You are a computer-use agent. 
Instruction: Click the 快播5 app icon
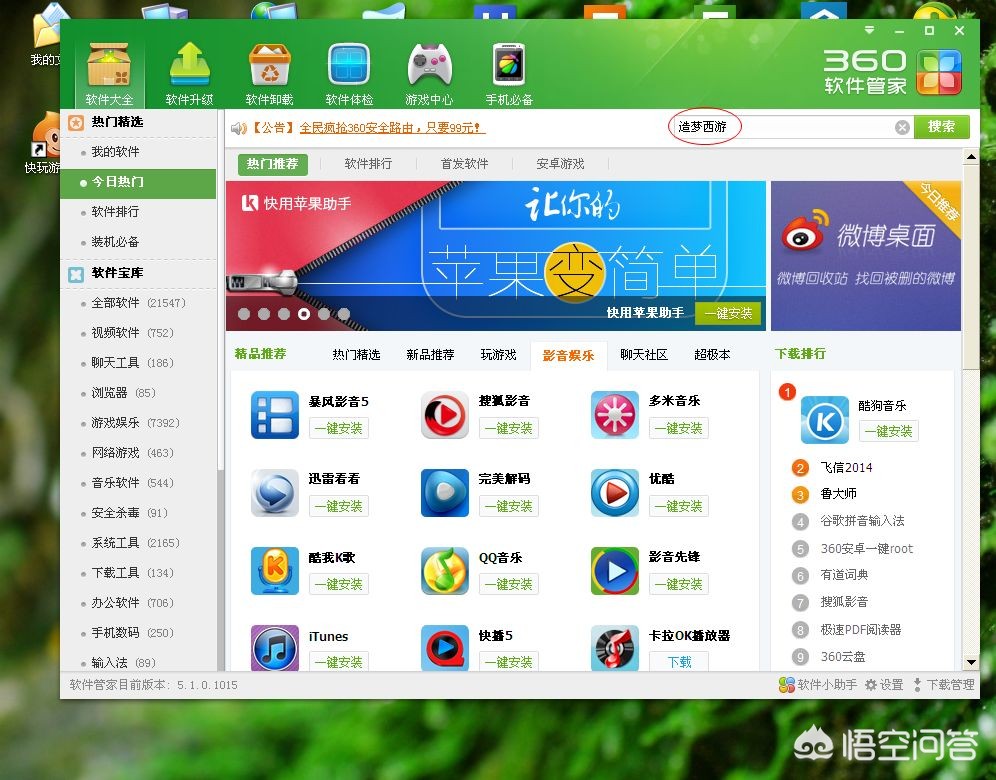445,648
